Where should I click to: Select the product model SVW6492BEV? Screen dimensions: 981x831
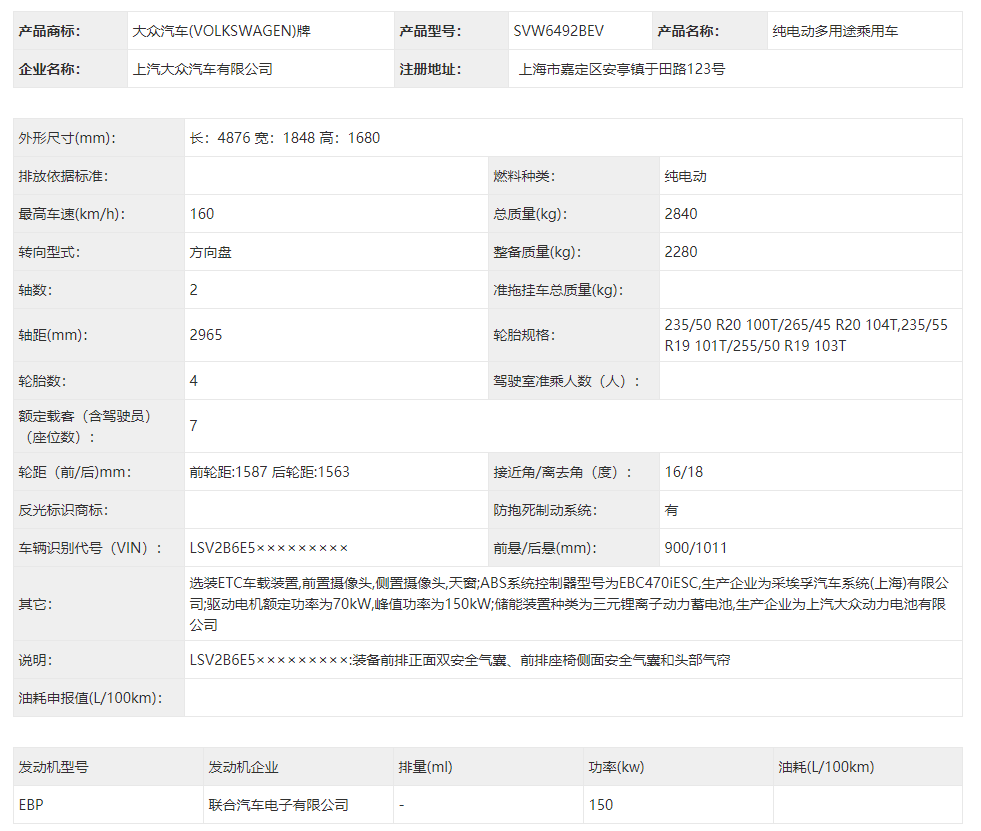(x=559, y=31)
